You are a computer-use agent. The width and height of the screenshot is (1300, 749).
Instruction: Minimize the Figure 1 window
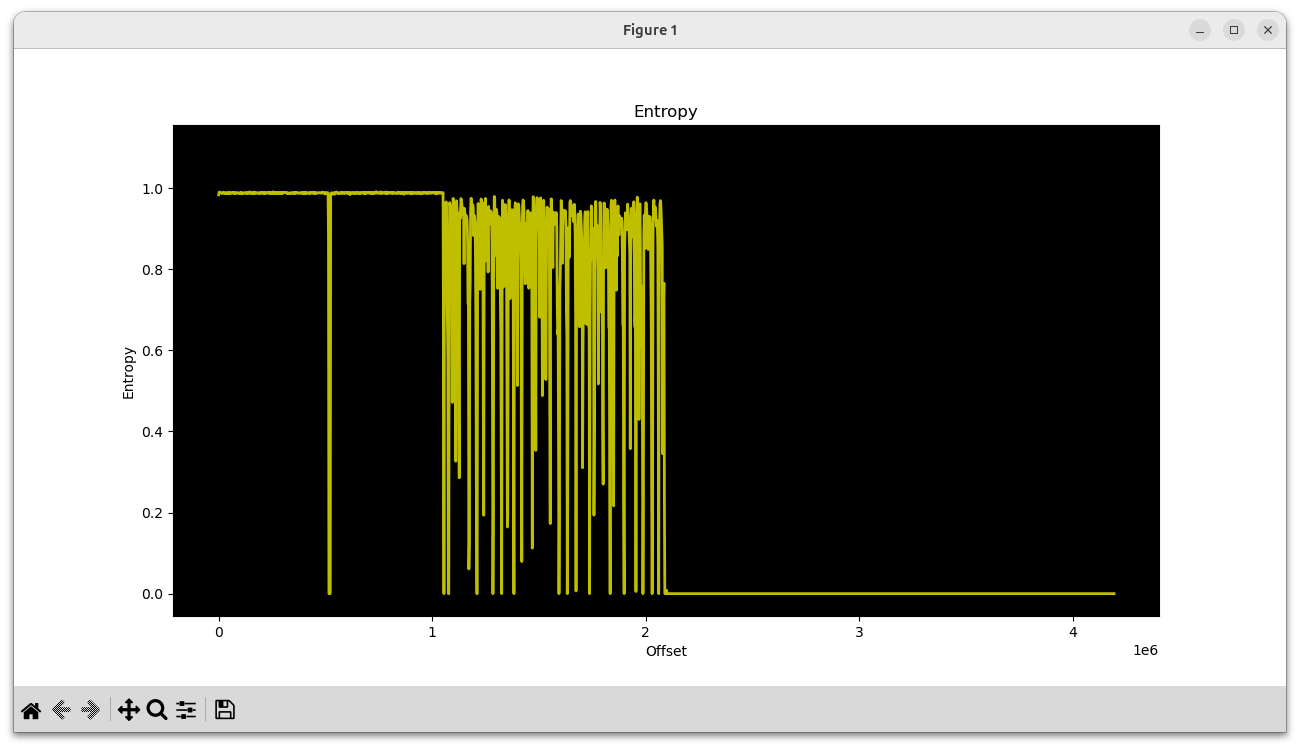[1198, 29]
